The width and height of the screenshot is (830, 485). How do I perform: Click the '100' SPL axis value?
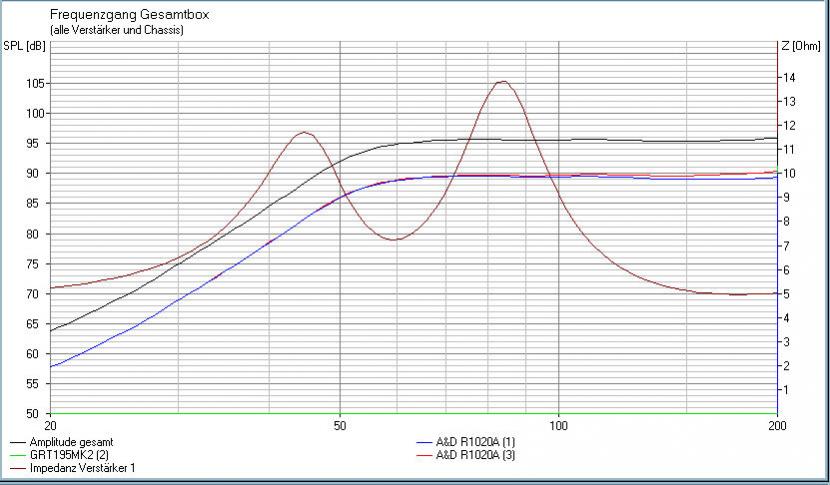point(35,113)
